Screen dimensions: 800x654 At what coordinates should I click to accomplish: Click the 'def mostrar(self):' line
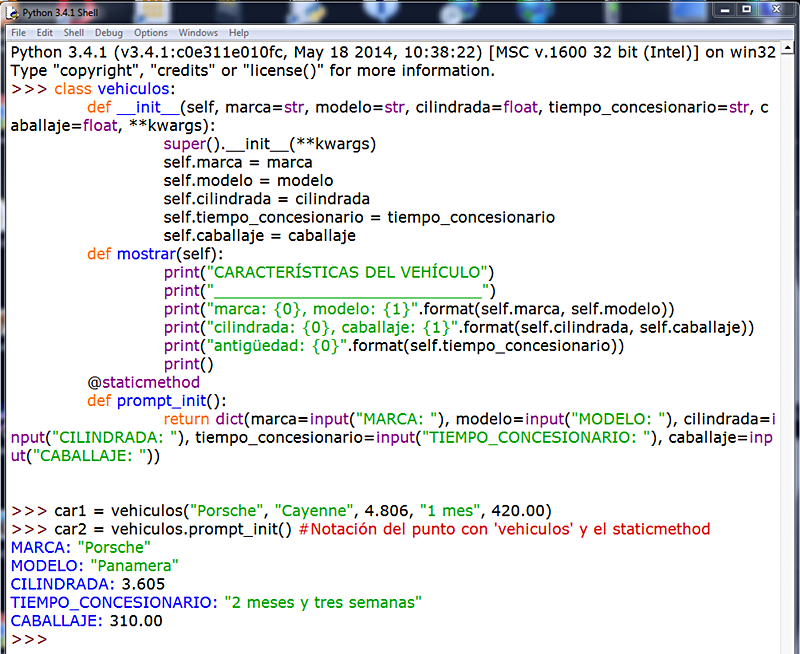(x=155, y=254)
